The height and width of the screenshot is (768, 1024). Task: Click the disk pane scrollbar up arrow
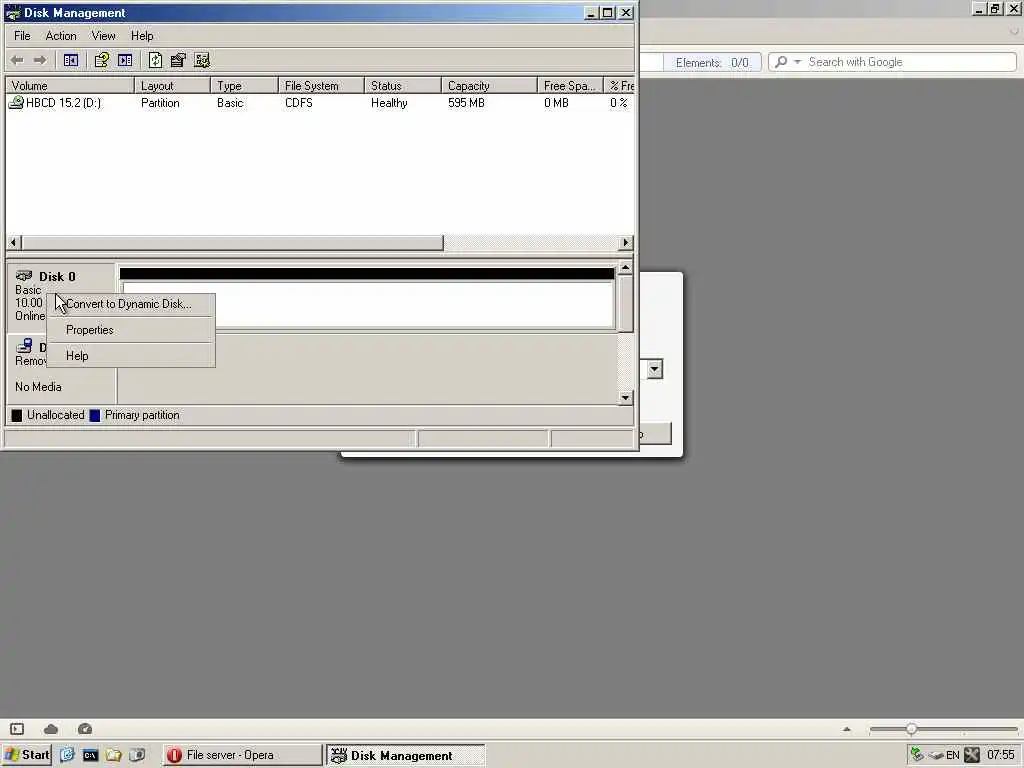[626, 268]
